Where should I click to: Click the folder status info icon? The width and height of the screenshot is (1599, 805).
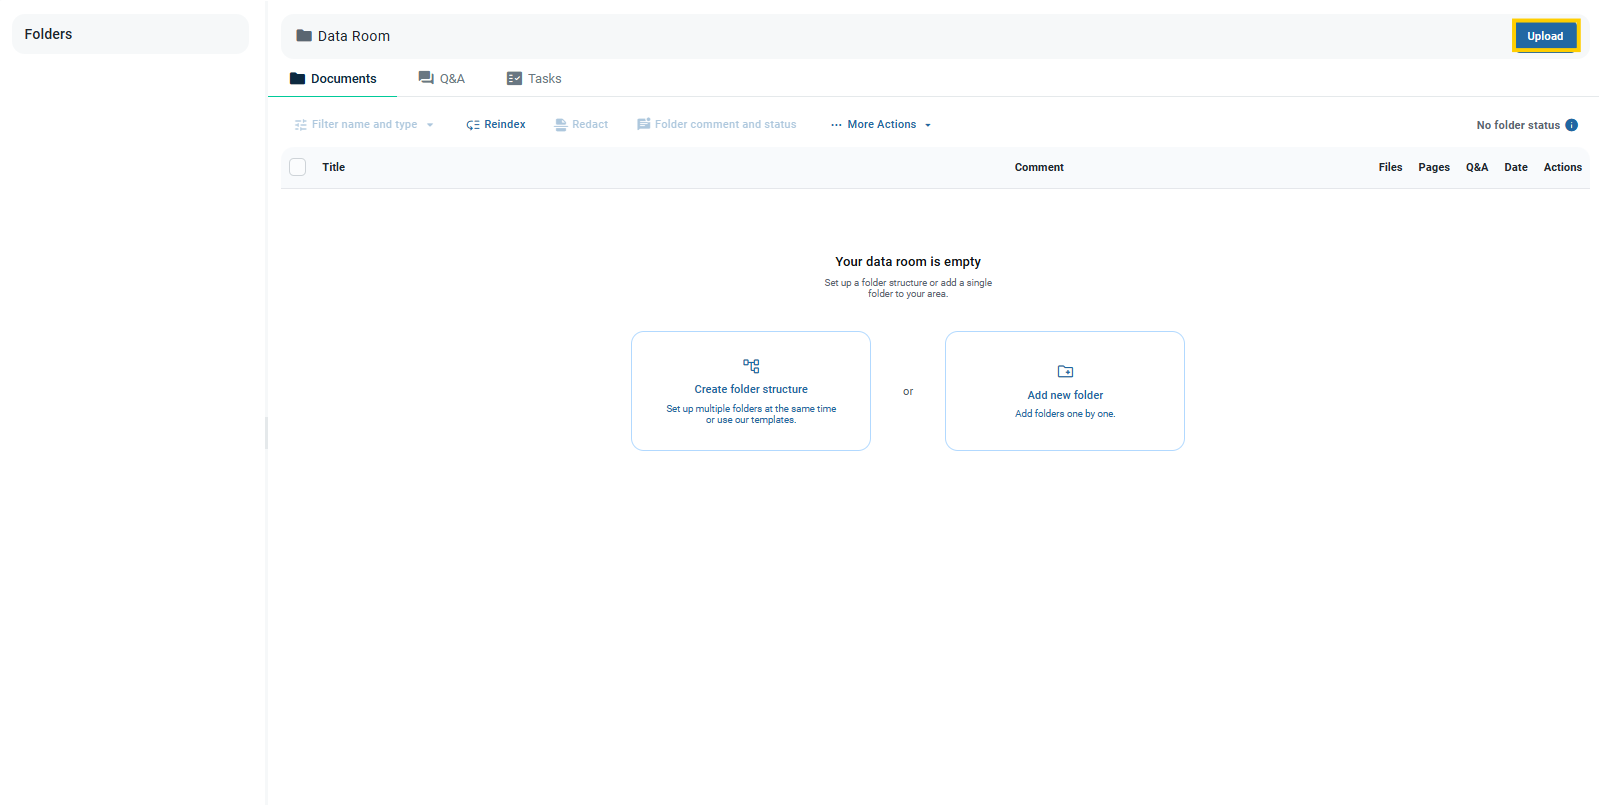point(1571,125)
